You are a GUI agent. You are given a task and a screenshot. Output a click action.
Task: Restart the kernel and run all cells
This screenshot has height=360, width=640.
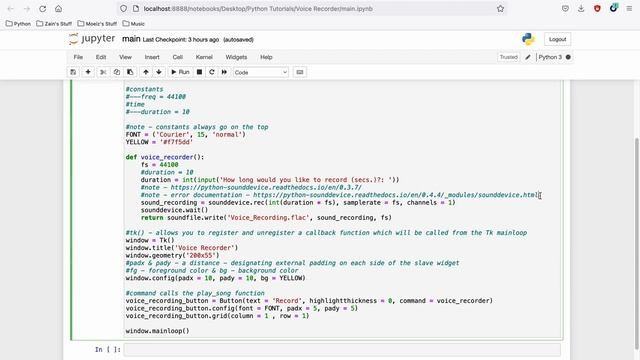coord(224,72)
